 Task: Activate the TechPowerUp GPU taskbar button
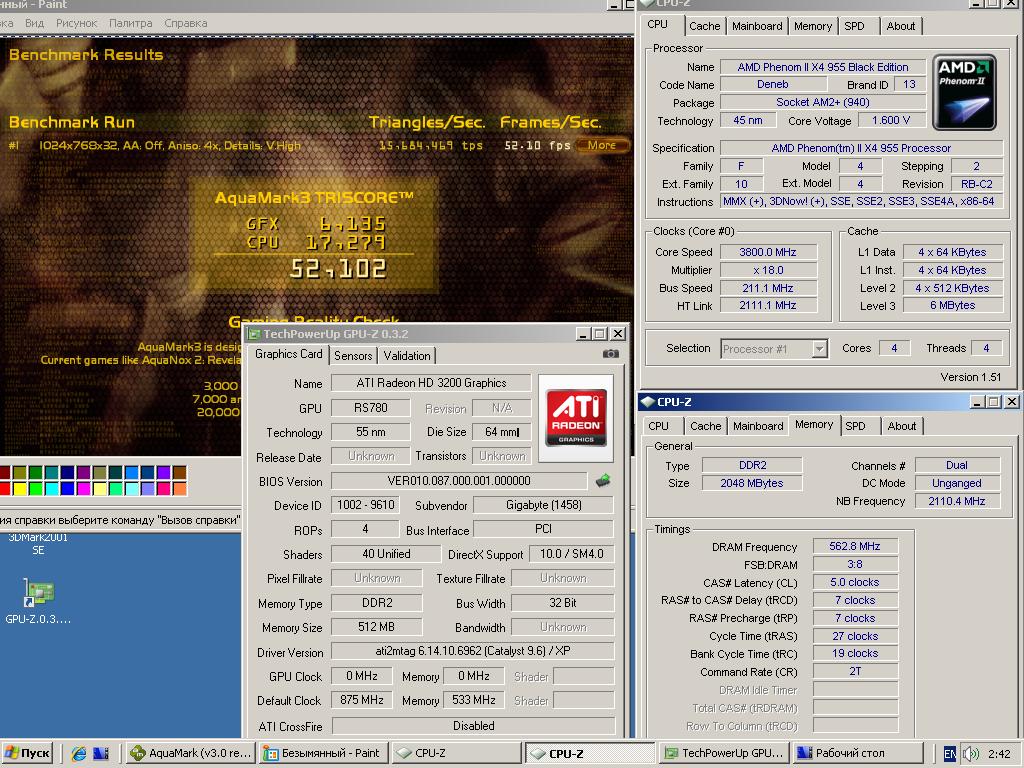click(725, 753)
